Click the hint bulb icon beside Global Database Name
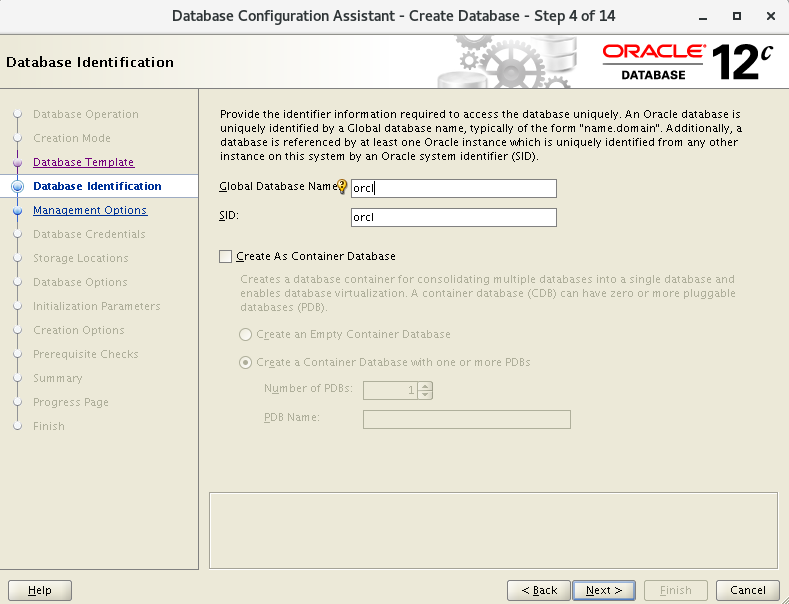Image resolution: width=789 pixels, height=604 pixels. (342, 187)
